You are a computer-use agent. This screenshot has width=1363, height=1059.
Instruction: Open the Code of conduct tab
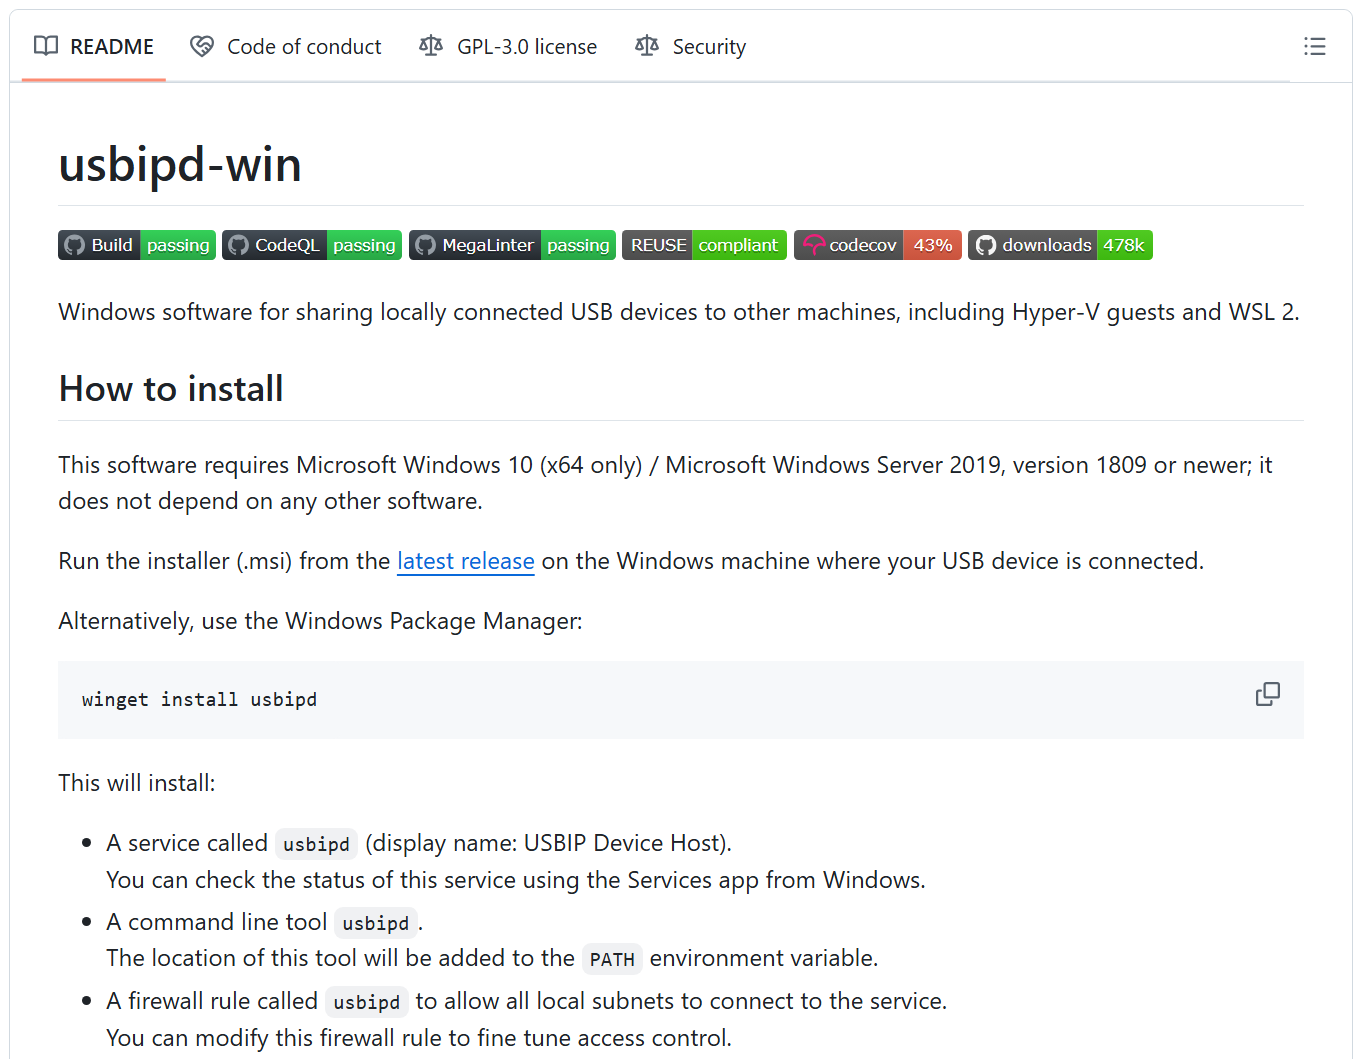[286, 47]
